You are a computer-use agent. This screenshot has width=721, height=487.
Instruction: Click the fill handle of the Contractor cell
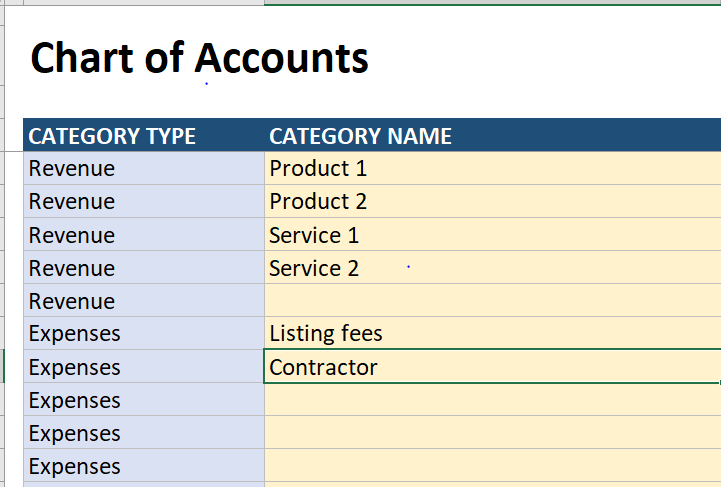coord(719,382)
